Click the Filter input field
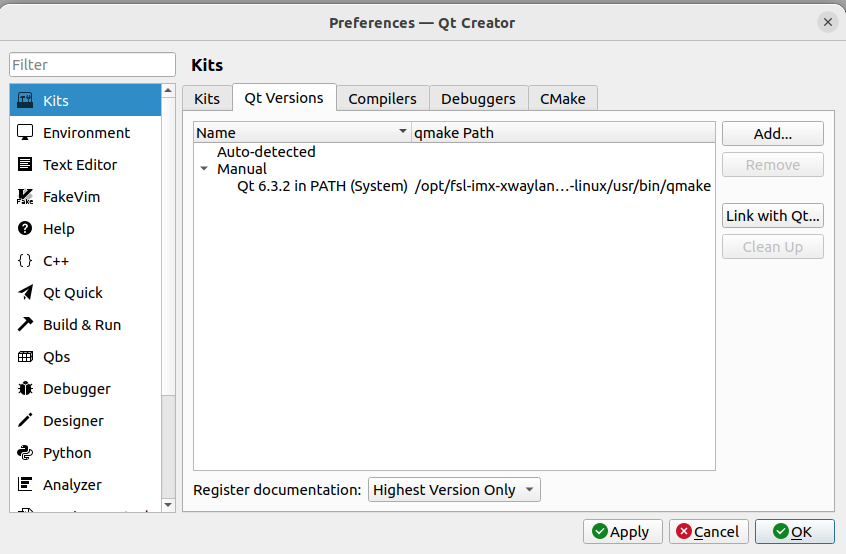 pos(92,65)
